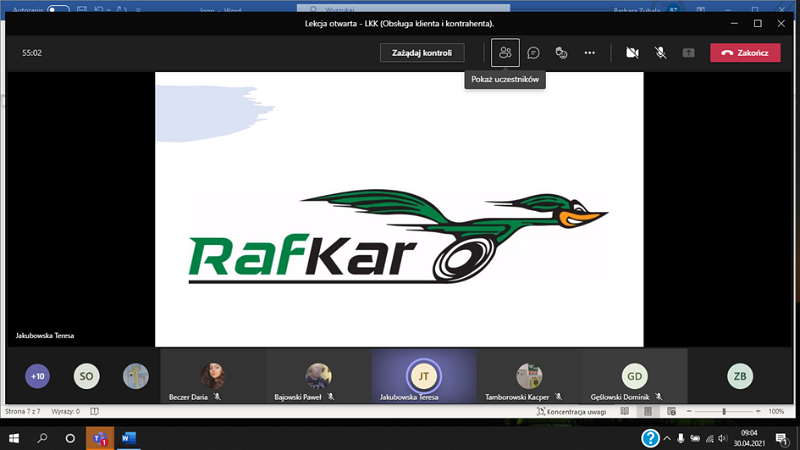Toggle the Autozapis switch in Word title bar
800x450 pixels.
click(58, 10)
